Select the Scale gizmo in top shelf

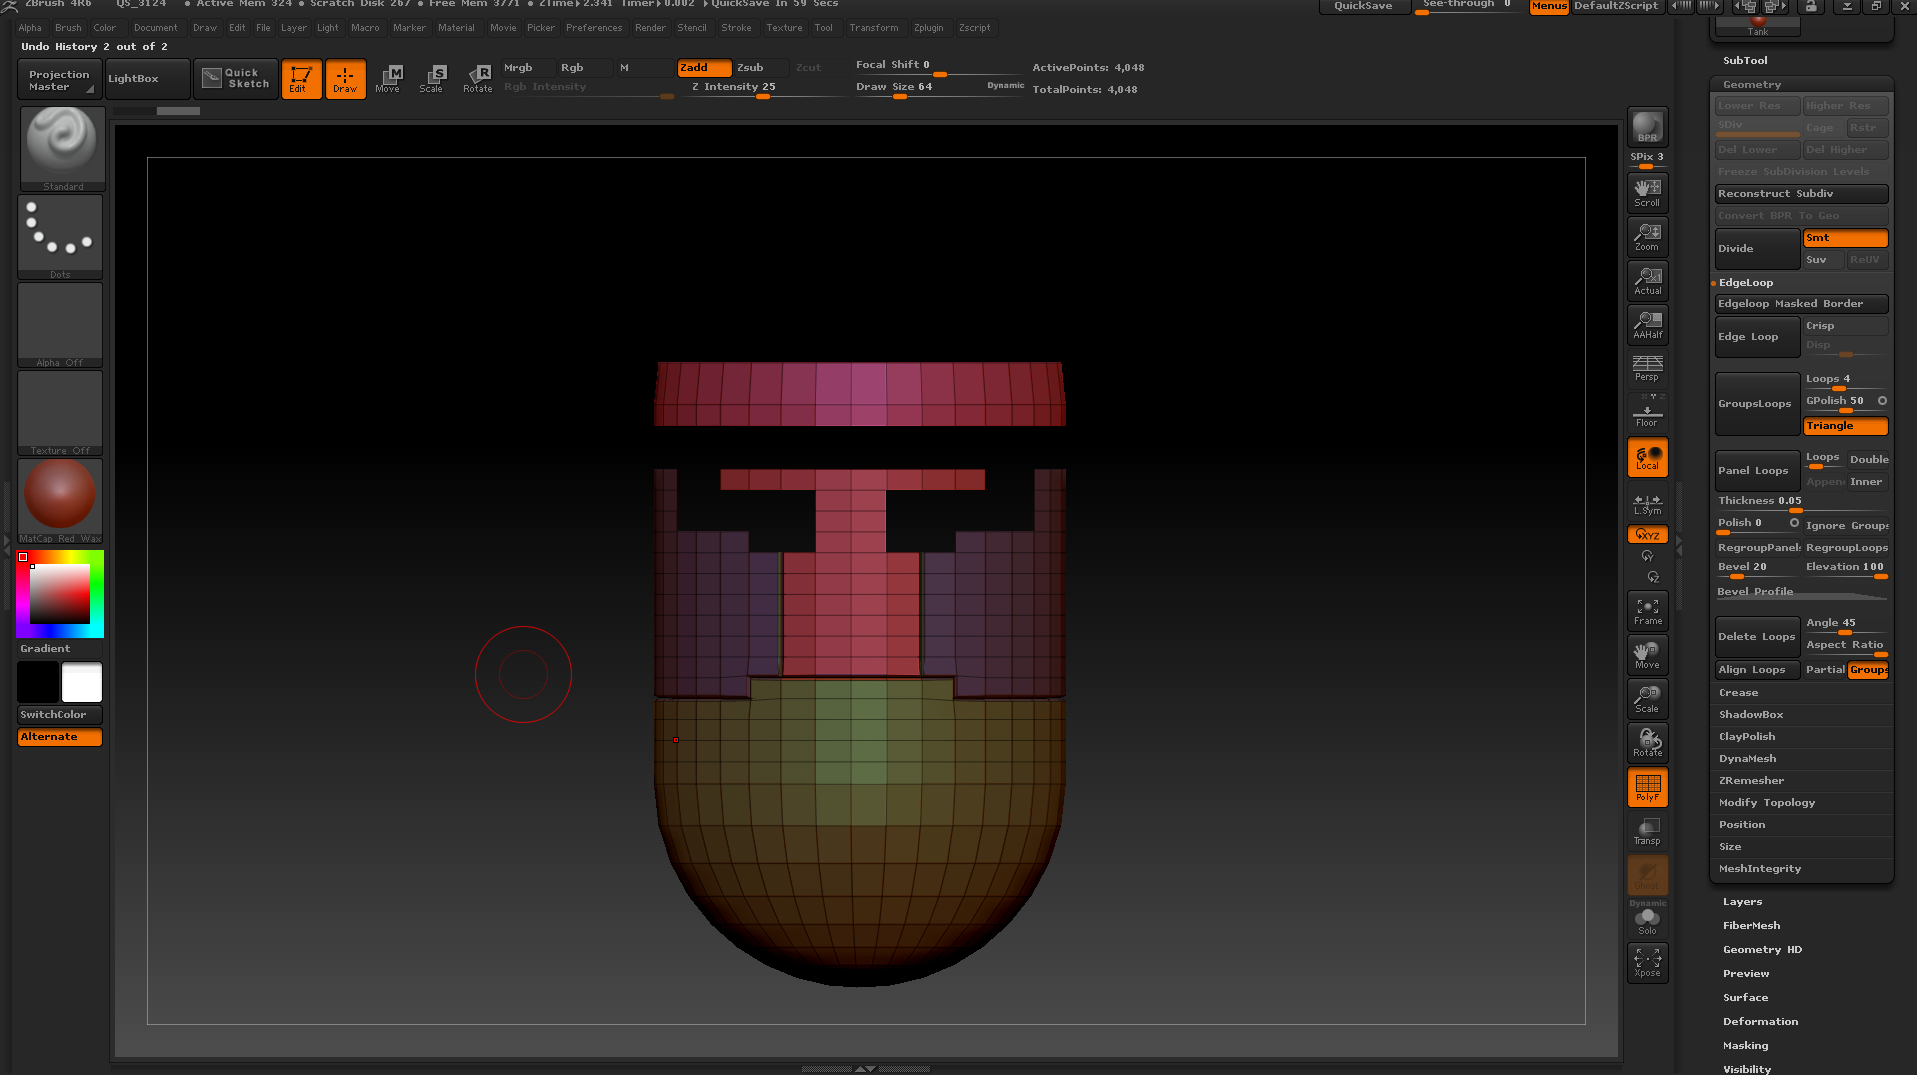[x=432, y=78]
